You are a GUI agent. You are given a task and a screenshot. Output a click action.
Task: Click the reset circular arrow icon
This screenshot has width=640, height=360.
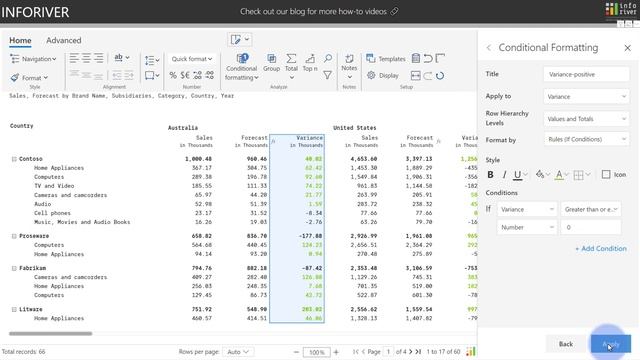tap(440, 76)
